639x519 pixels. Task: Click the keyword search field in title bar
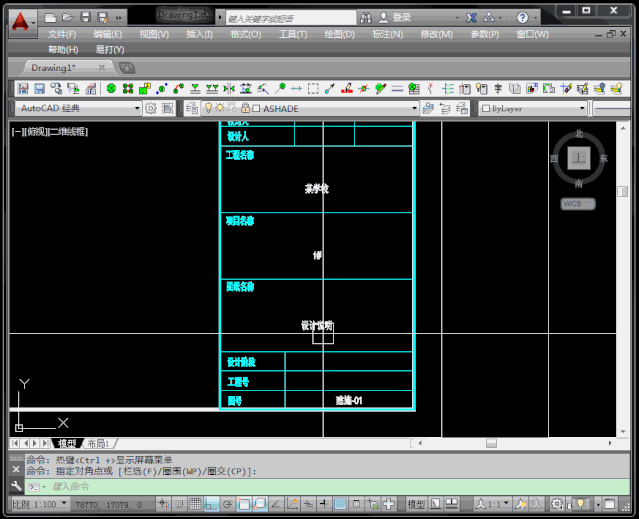[x=291, y=18]
